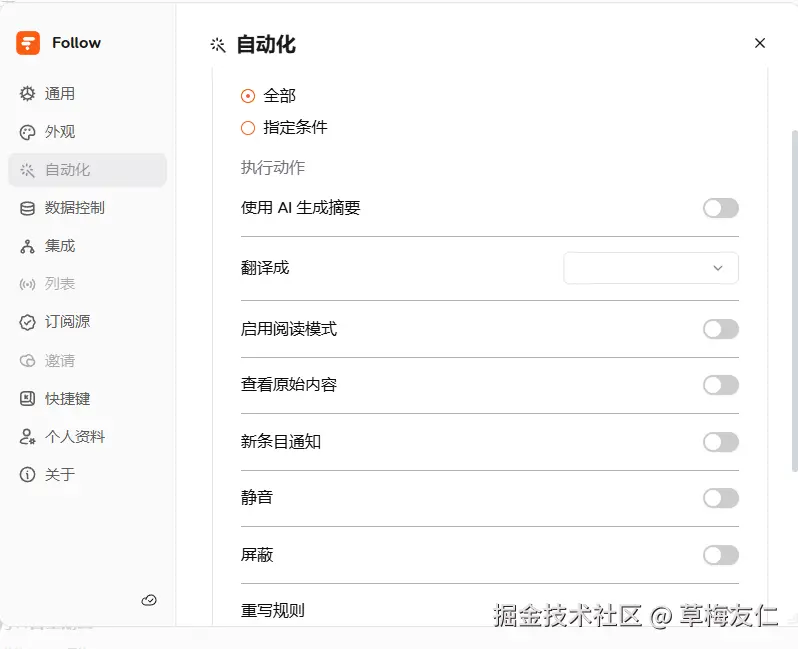Click the settings panel vertical scrollbar
This screenshot has height=649, width=798.
[x=793, y=300]
